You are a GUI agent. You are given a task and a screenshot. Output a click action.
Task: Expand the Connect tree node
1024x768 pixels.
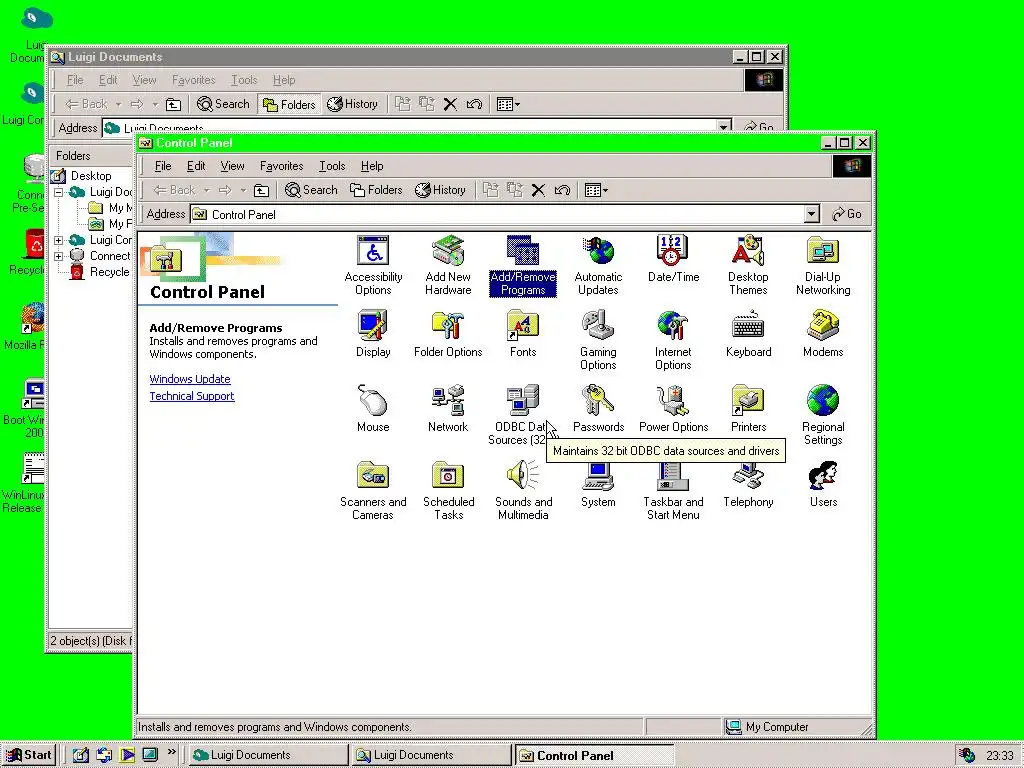[x=59, y=256]
